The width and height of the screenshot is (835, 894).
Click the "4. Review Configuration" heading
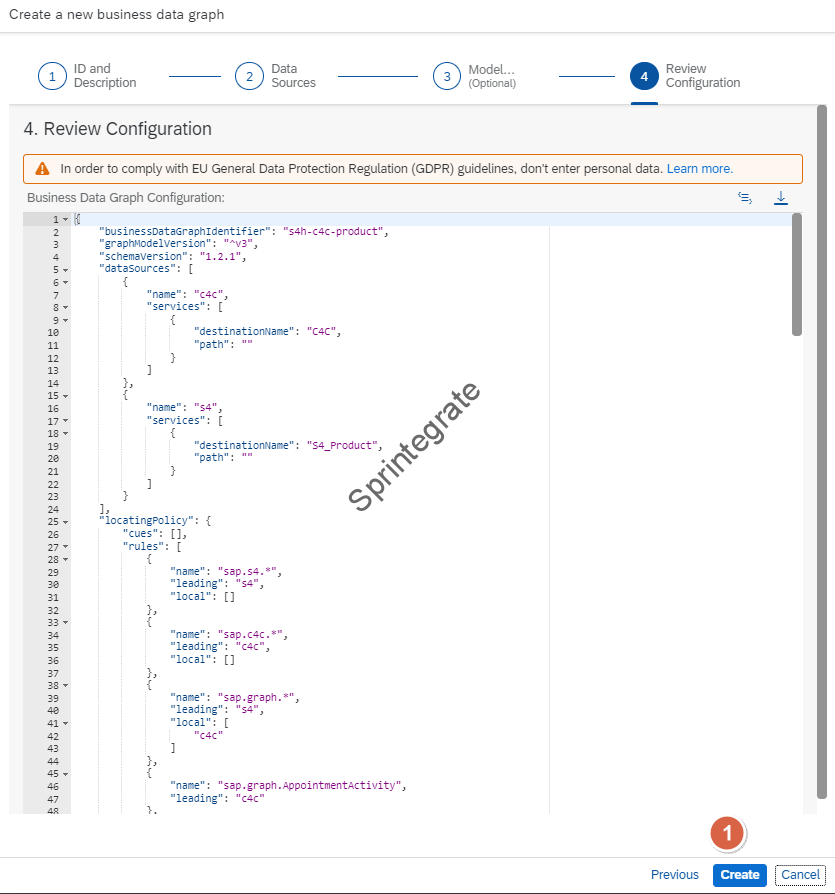tap(117, 129)
